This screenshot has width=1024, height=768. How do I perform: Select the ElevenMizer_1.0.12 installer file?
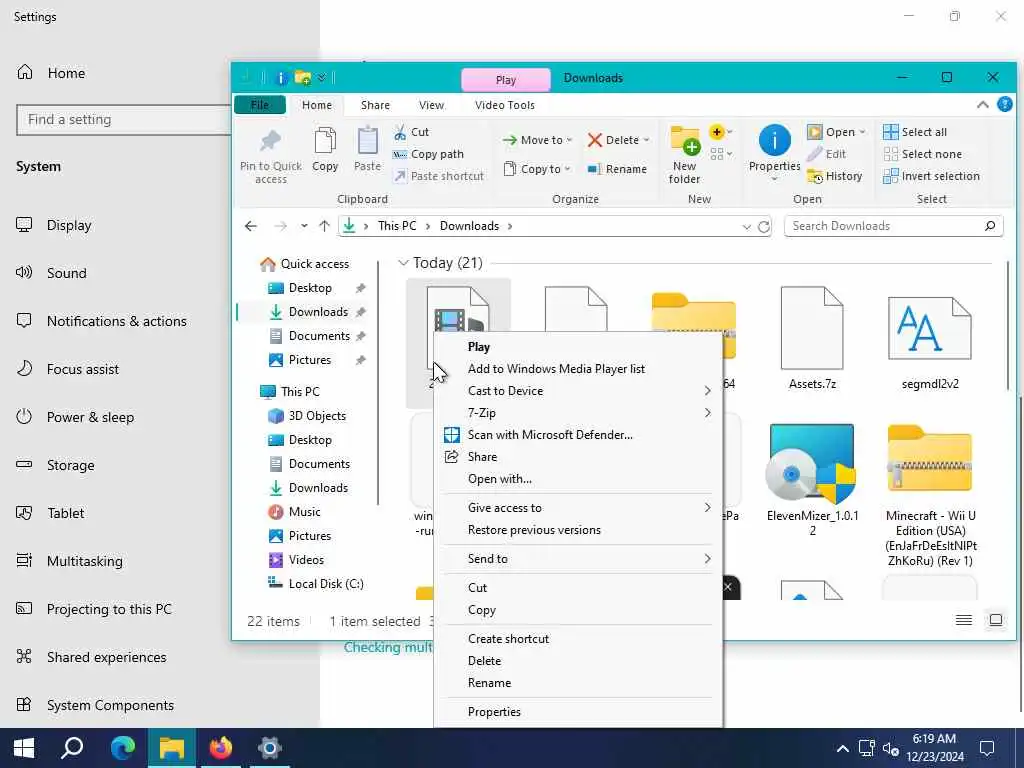point(812,481)
